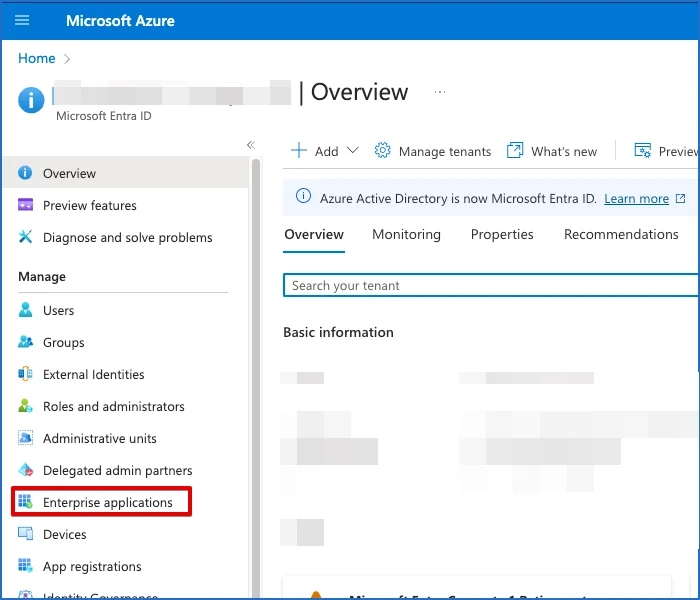This screenshot has height=600, width=700.
Task: Switch to the Properties tab
Action: (502, 234)
